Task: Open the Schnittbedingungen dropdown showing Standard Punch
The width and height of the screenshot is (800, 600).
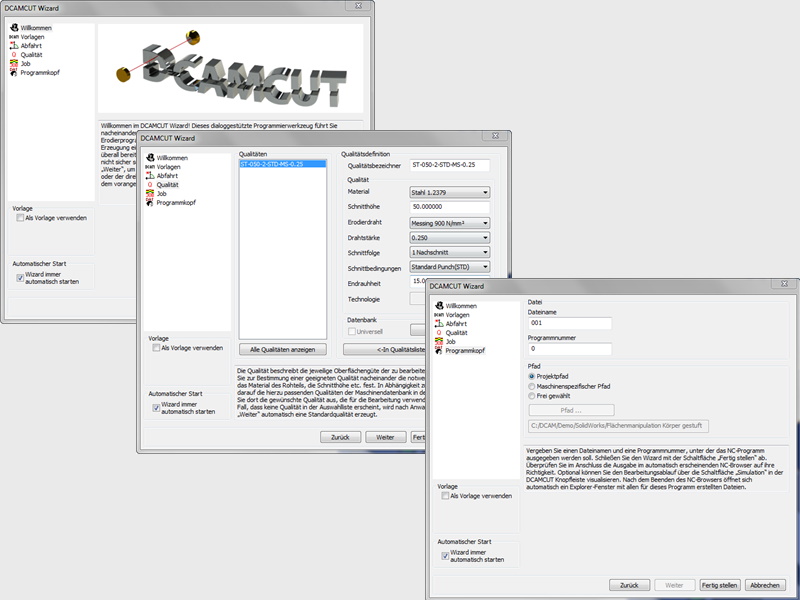Action: tap(449, 267)
